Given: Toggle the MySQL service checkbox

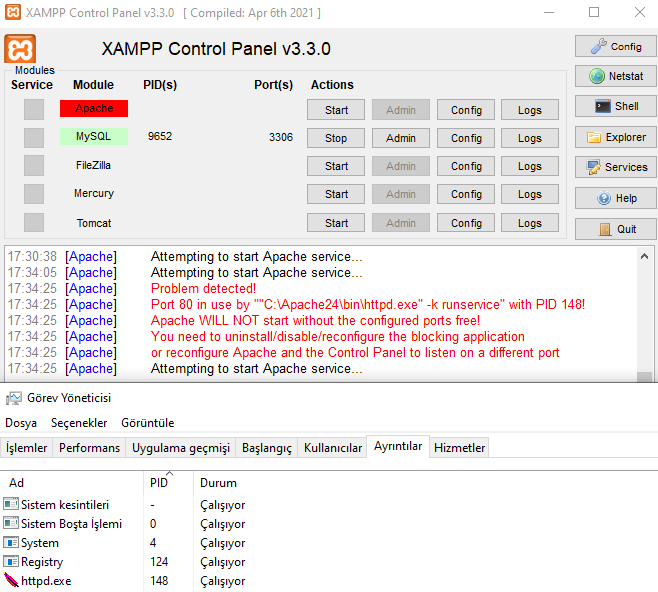Looking at the screenshot, I should tap(34, 138).
